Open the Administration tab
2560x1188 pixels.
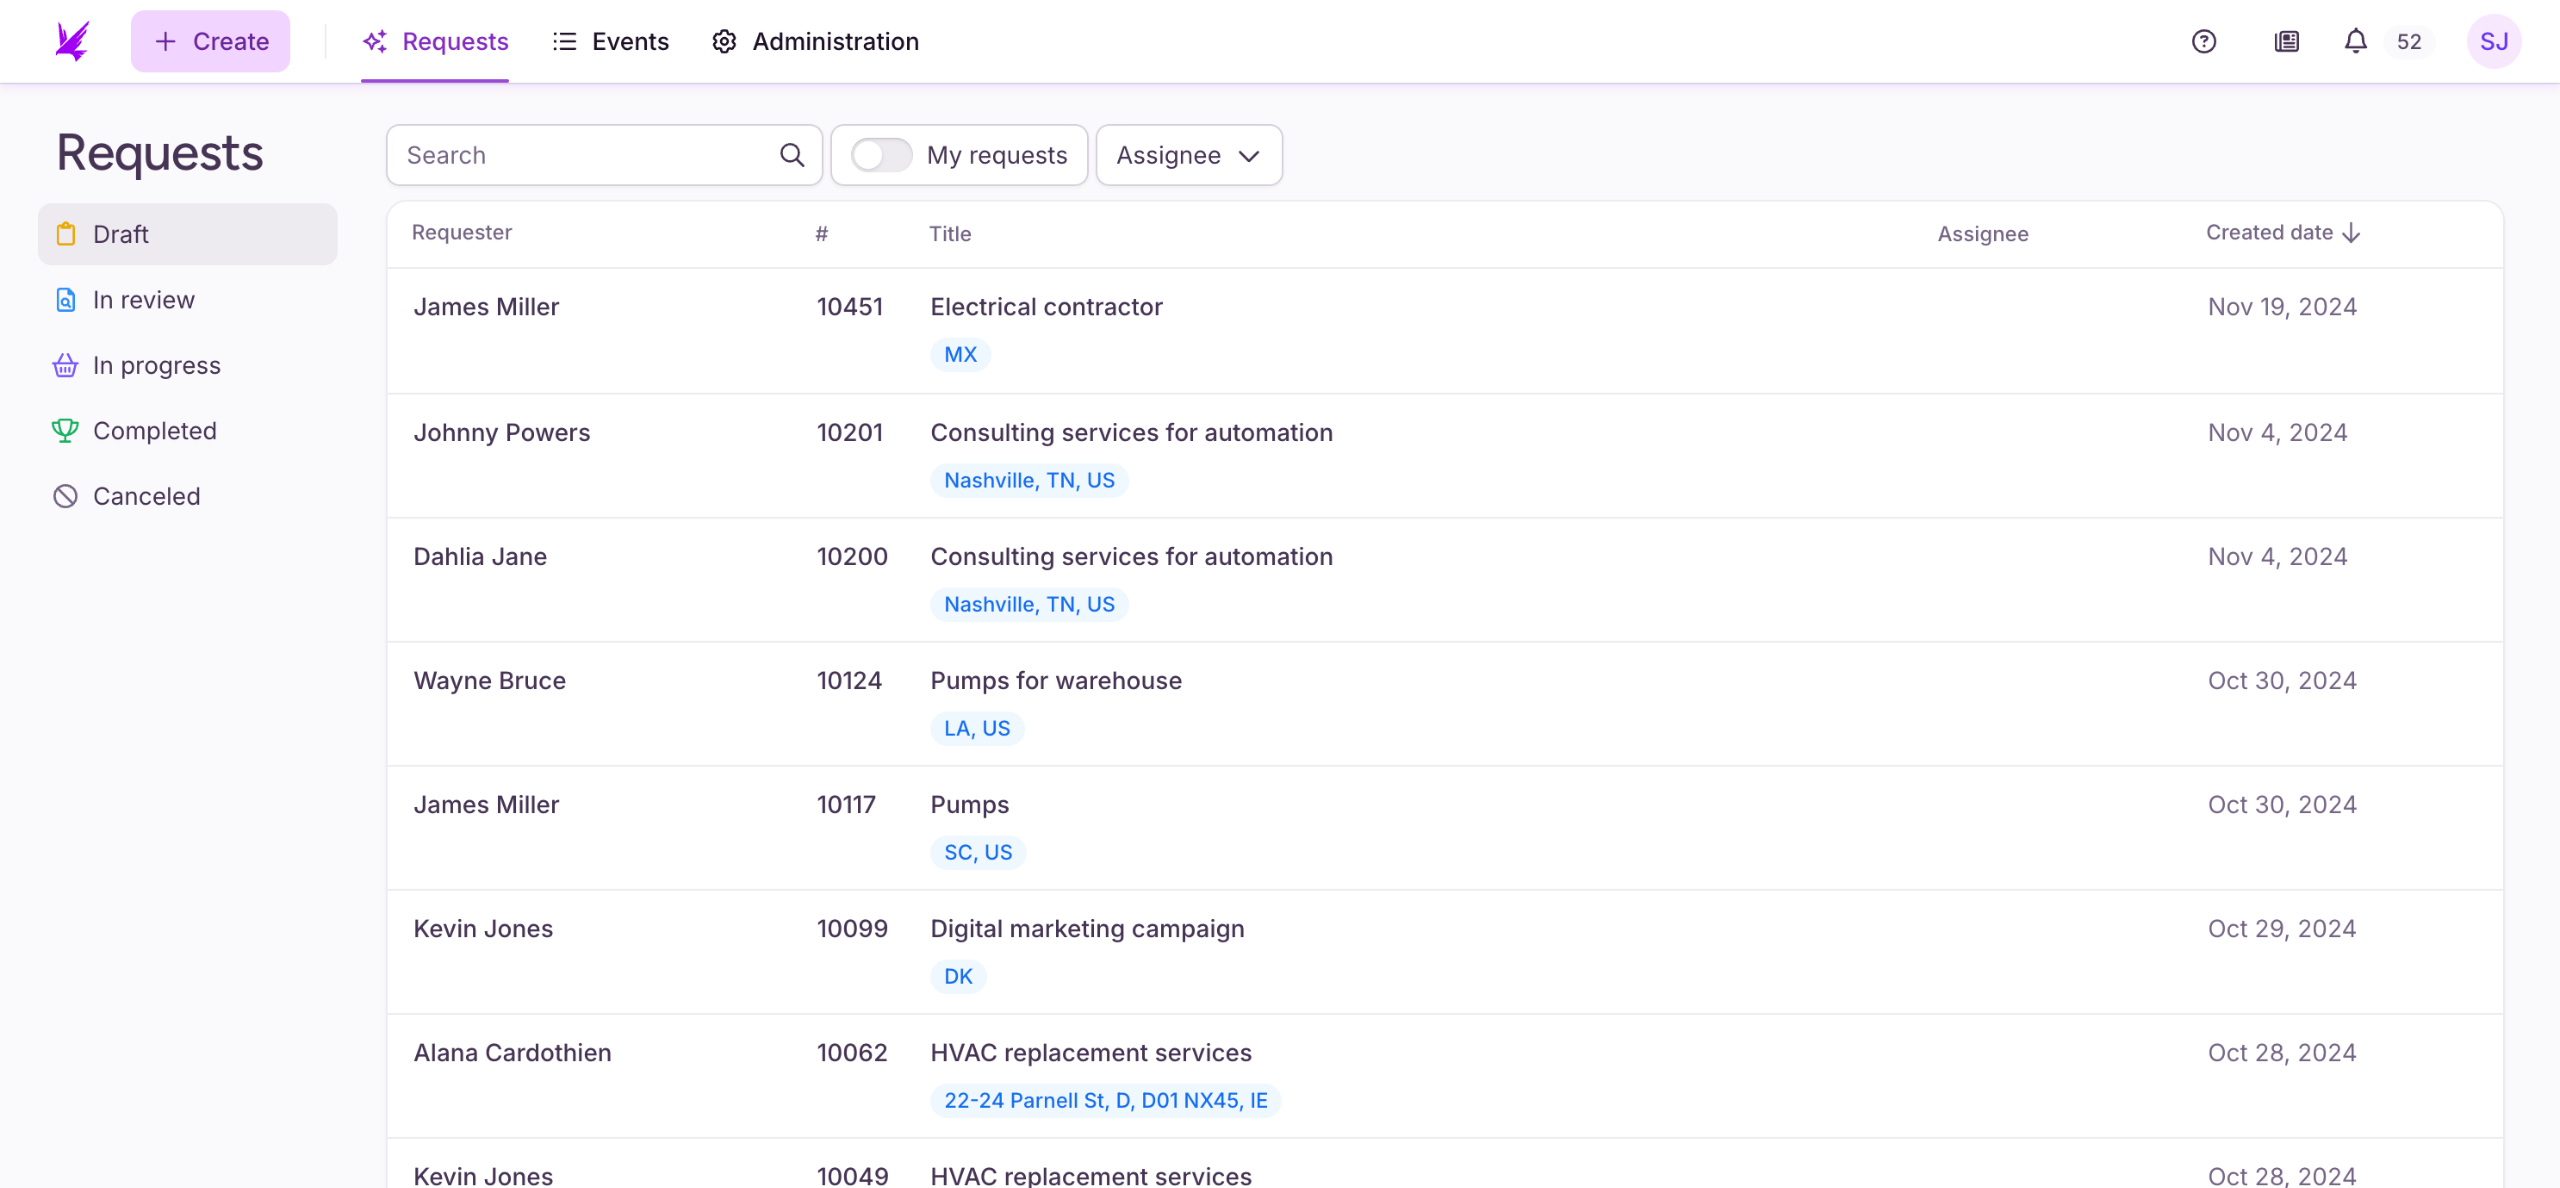815,41
